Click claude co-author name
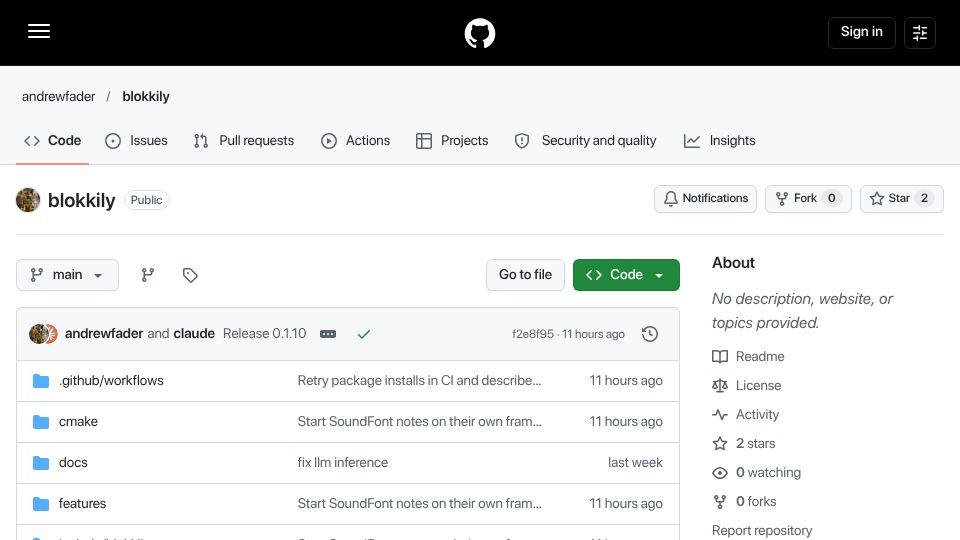The width and height of the screenshot is (960, 540). tap(194, 334)
